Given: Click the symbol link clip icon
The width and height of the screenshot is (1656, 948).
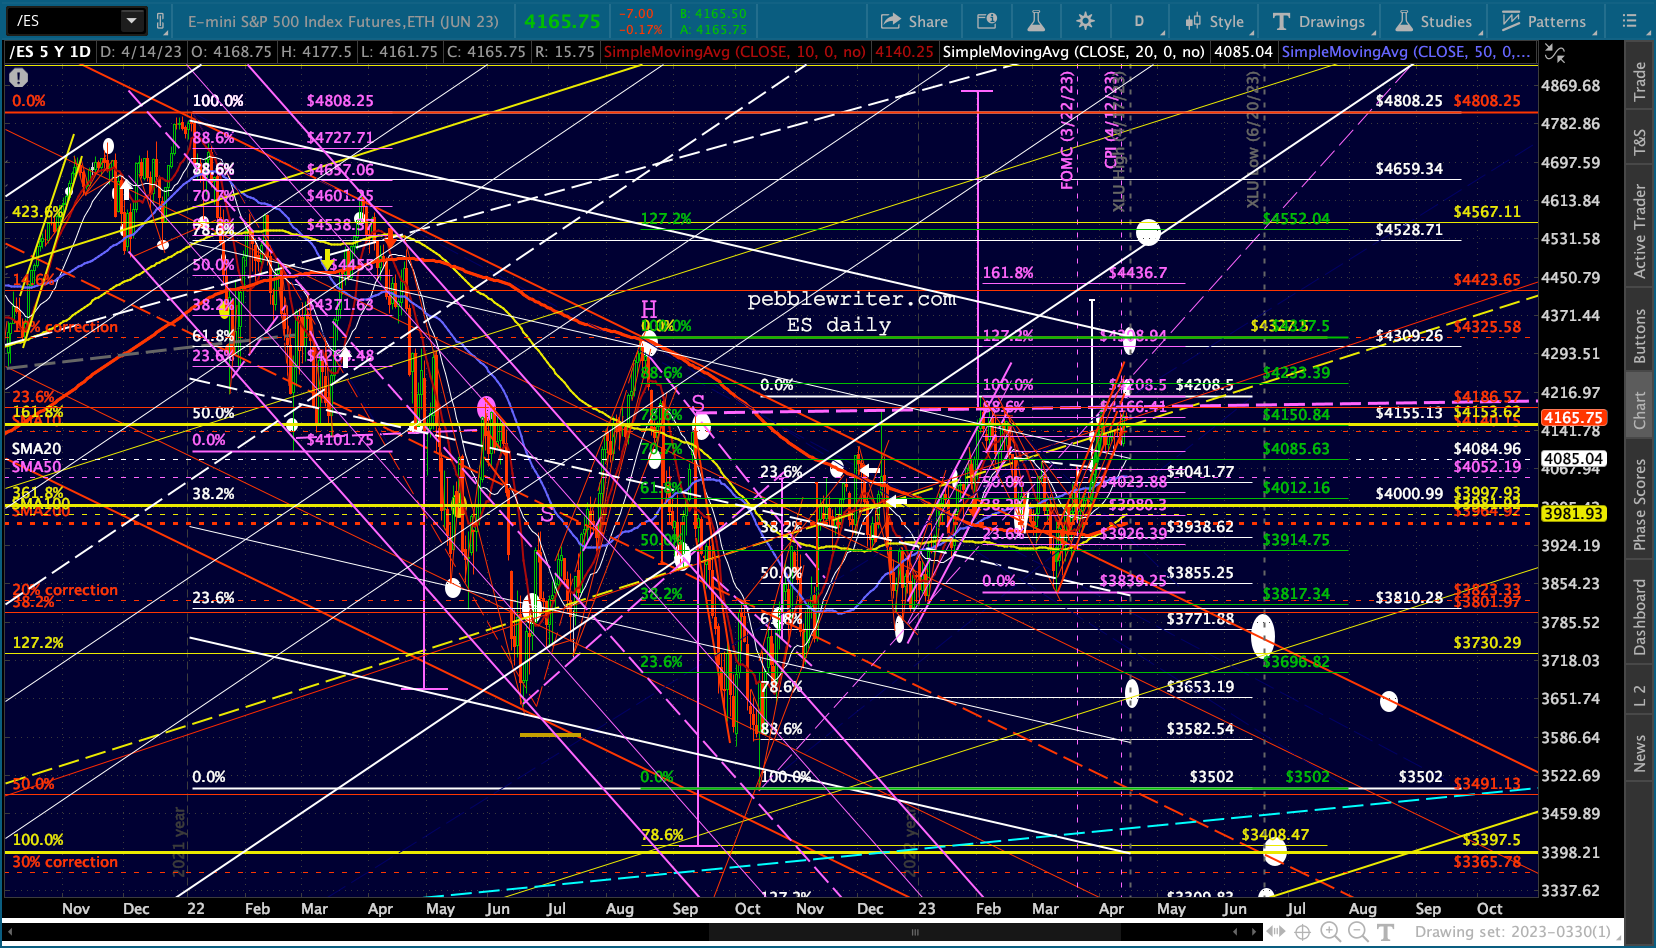Looking at the screenshot, I should coord(161,20).
